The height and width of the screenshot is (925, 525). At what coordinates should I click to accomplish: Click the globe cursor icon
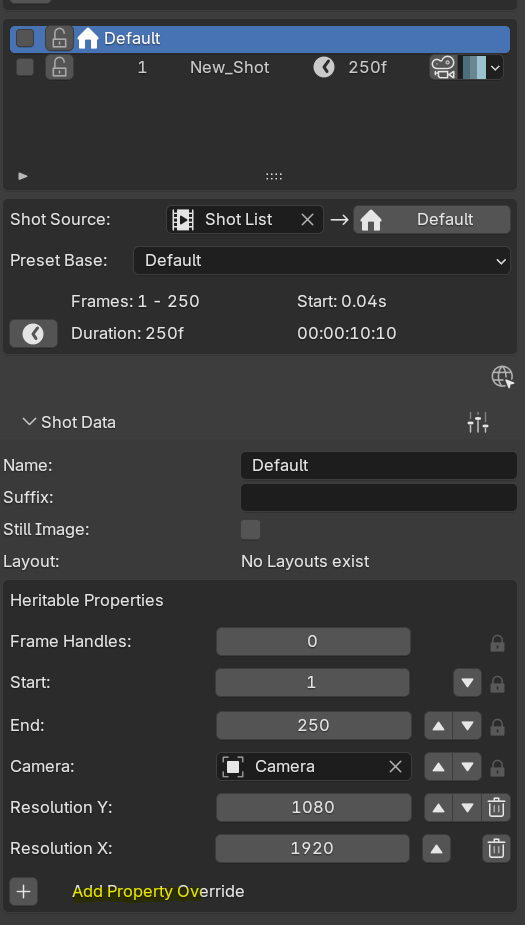click(x=503, y=376)
